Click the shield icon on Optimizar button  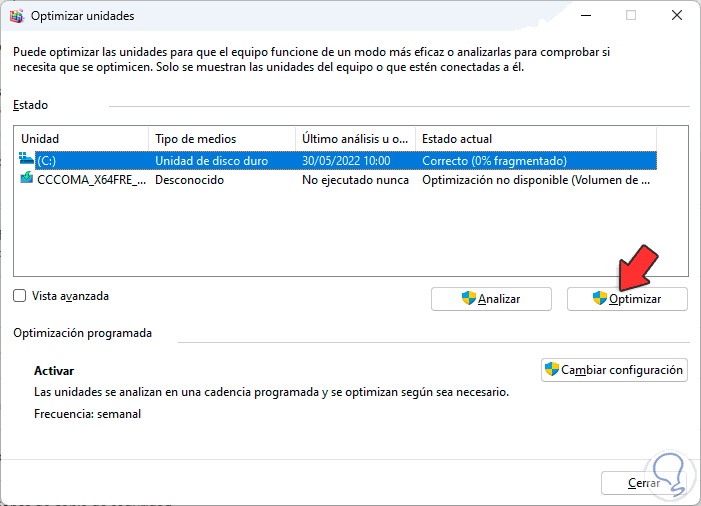[x=600, y=298]
